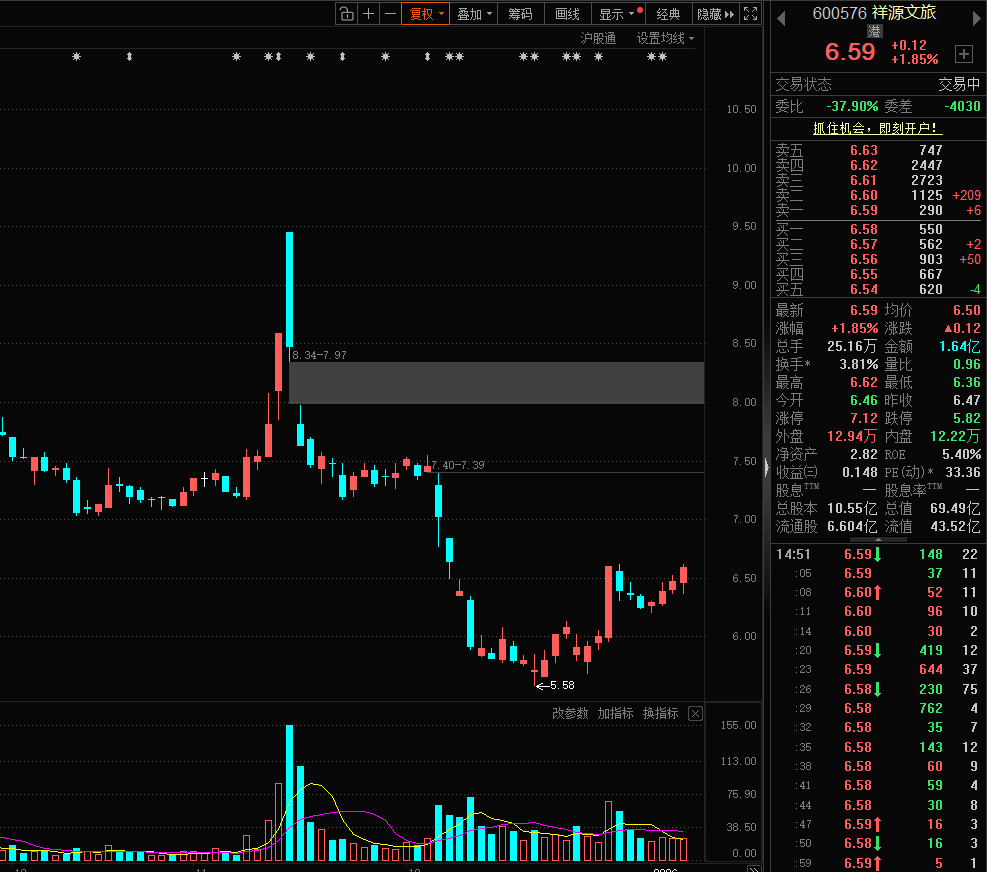
Task: Open the 叠加 overlay dropdown
Action: [x=474, y=14]
